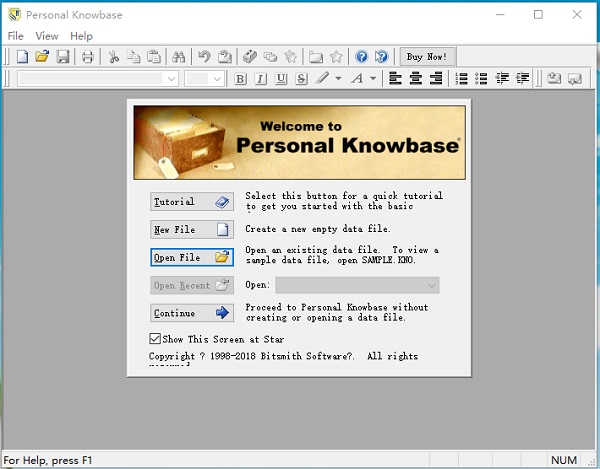This screenshot has height=469, width=600.
Task: Uncheck Show This Screen at Startup
Action: click(x=155, y=339)
